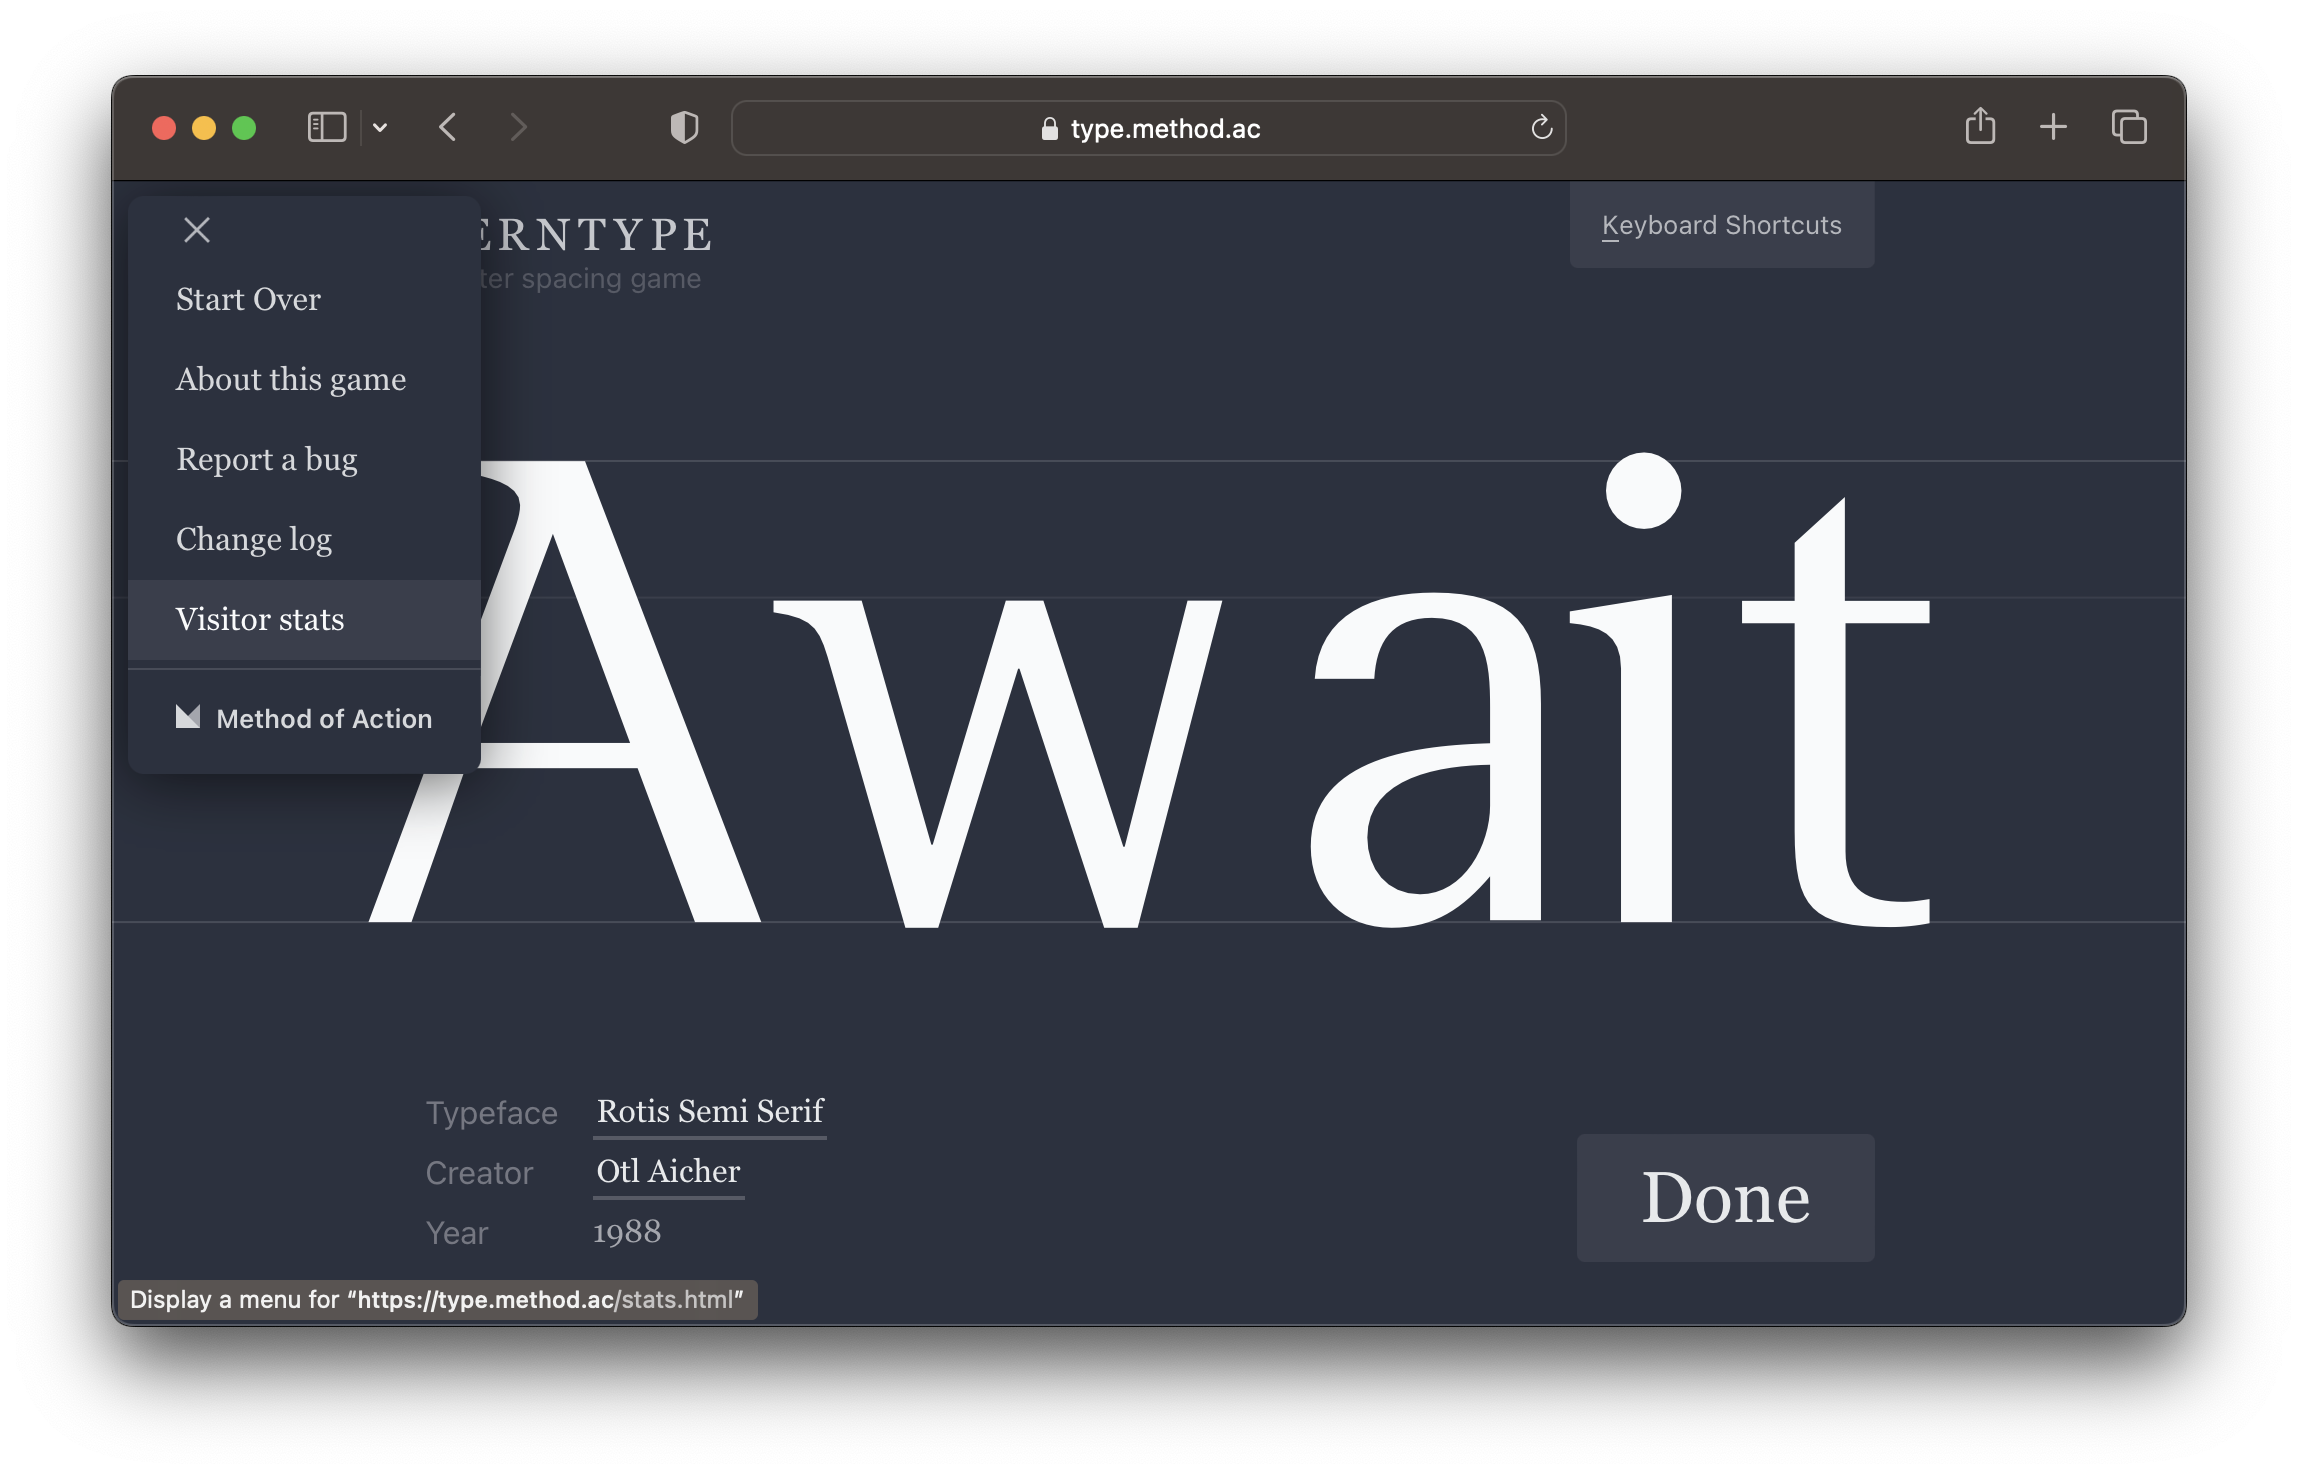The width and height of the screenshot is (2298, 1474).
Task: Click the green full screen window button
Action: (244, 128)
